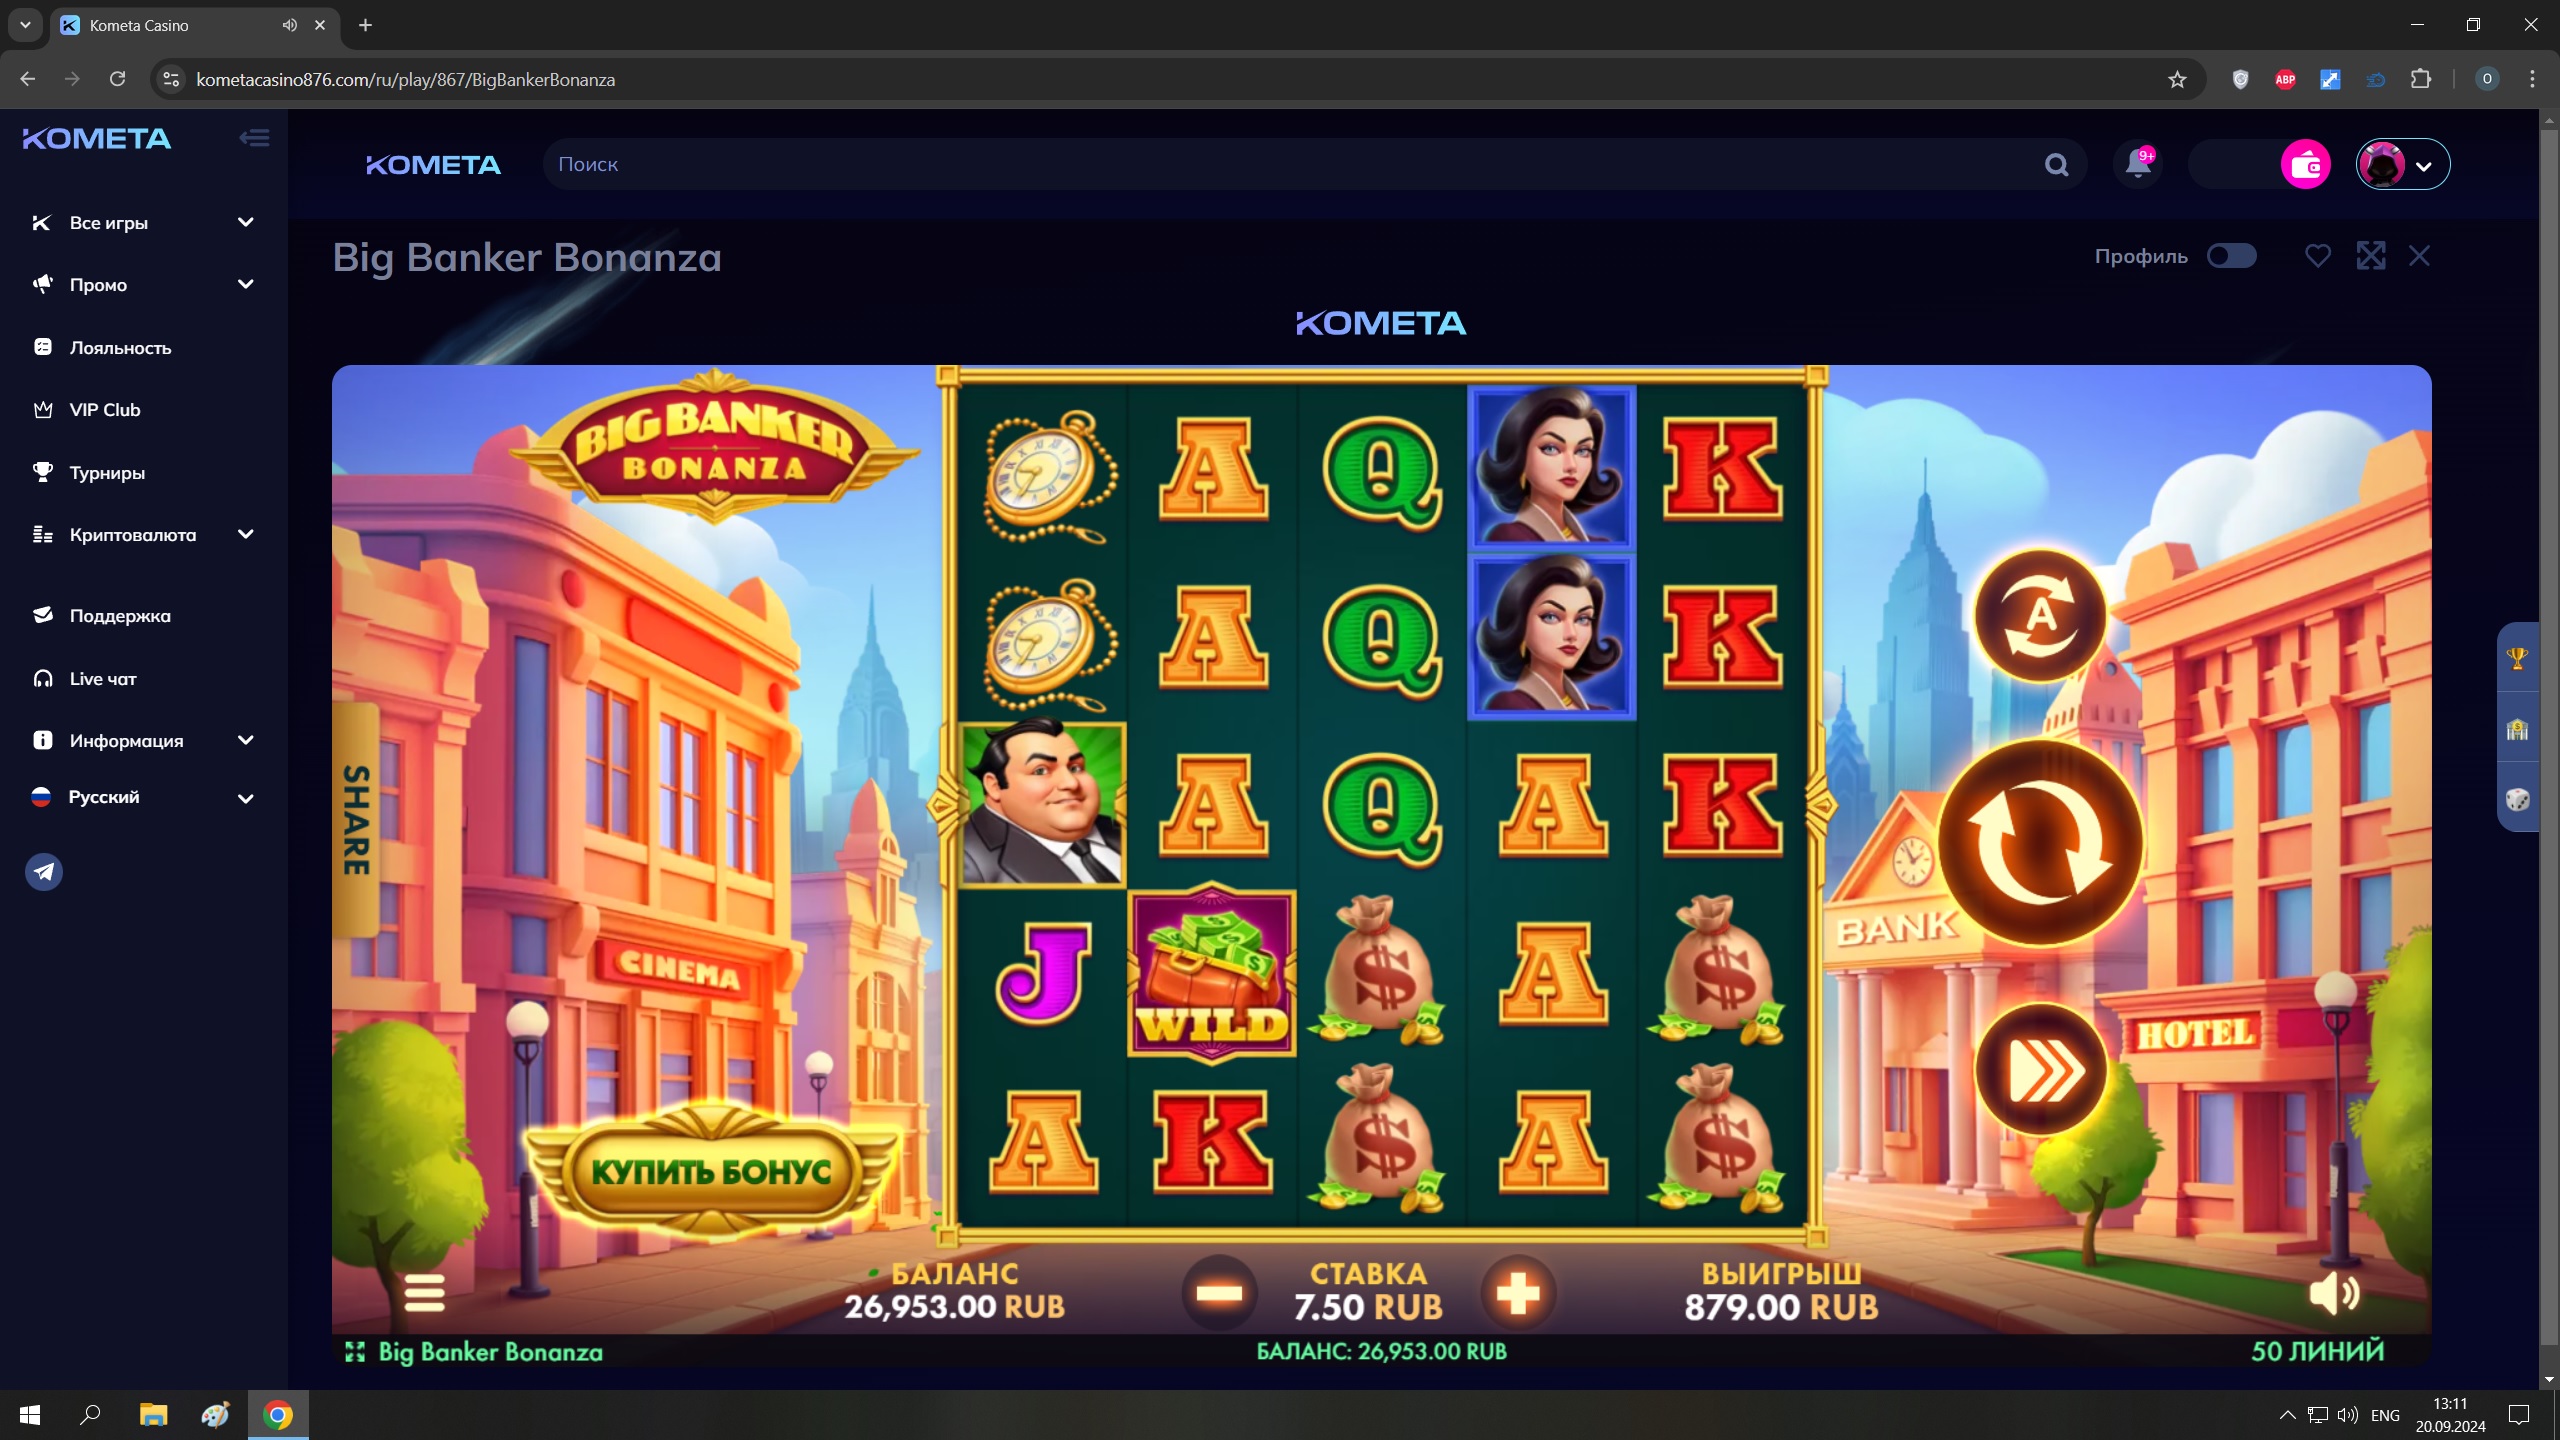This screenshot has width=2560, height=1440.
Task: Toggle the Профиль switch
Action: click(2231, 256)
